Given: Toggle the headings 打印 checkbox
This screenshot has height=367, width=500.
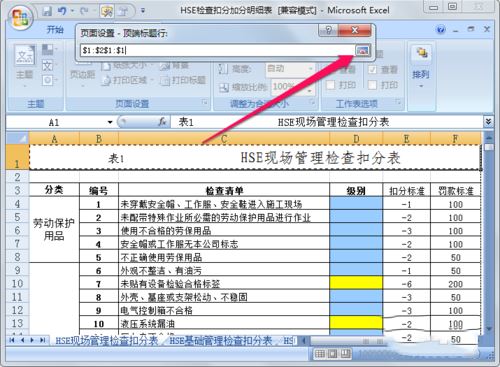Looking at the screenshot, I should [x=372, y=85].
